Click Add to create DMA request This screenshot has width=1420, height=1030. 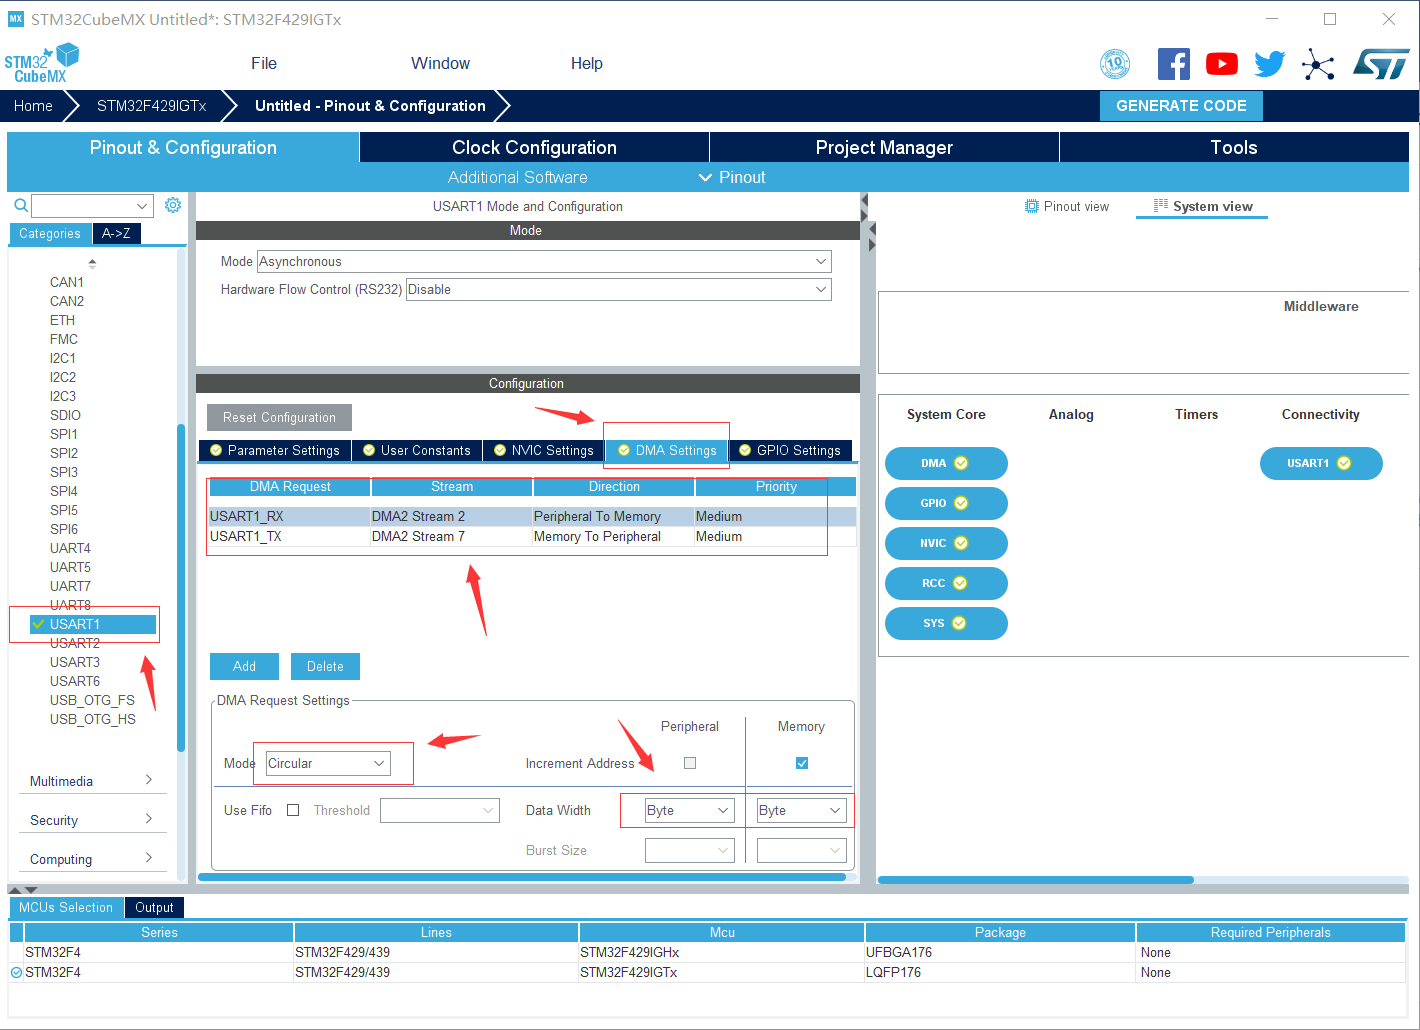(x=244, y=666)
